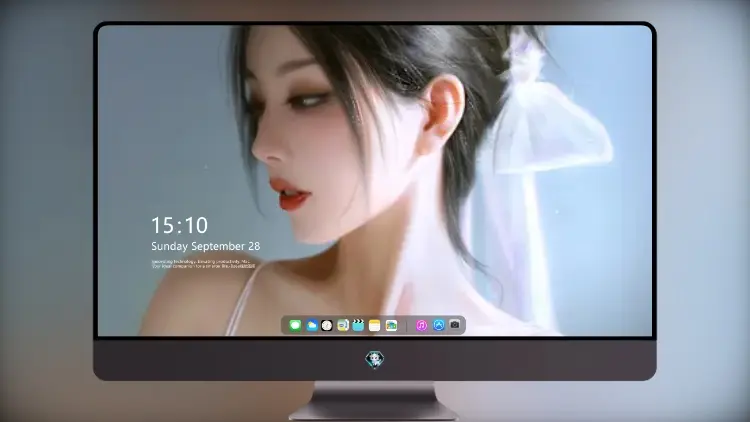Image resolution: width=750 pixels, height=422 pixels.
Task: Open the Weather app in the dock
Action: tap(311, 325)
